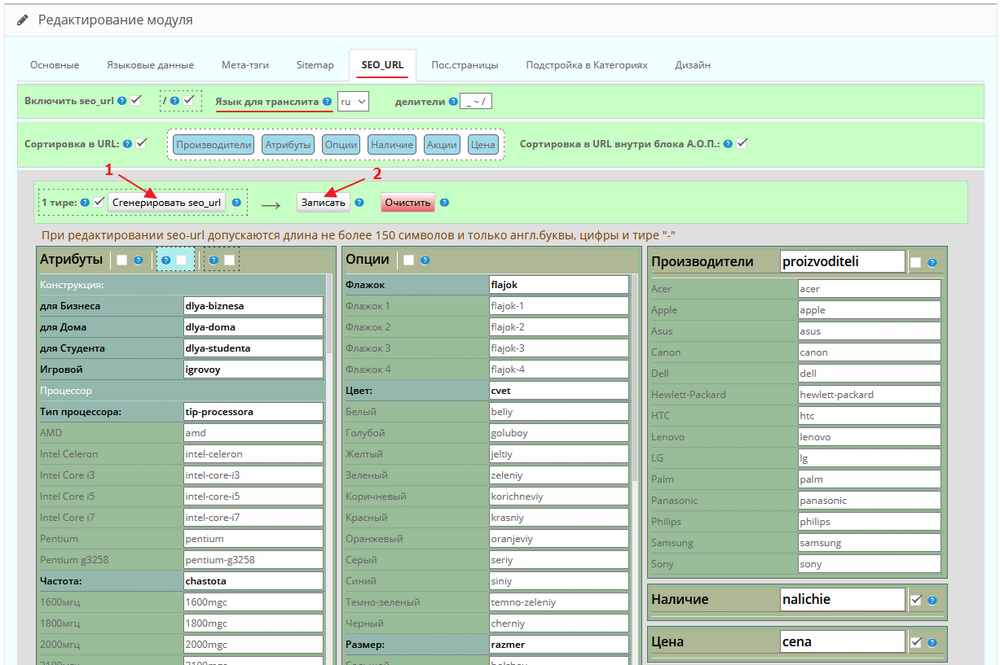Image resolution: width=1000 pixels, height=665 pixels.
Task: Open the Sitemap tab
Action: (x=315, y=65)
